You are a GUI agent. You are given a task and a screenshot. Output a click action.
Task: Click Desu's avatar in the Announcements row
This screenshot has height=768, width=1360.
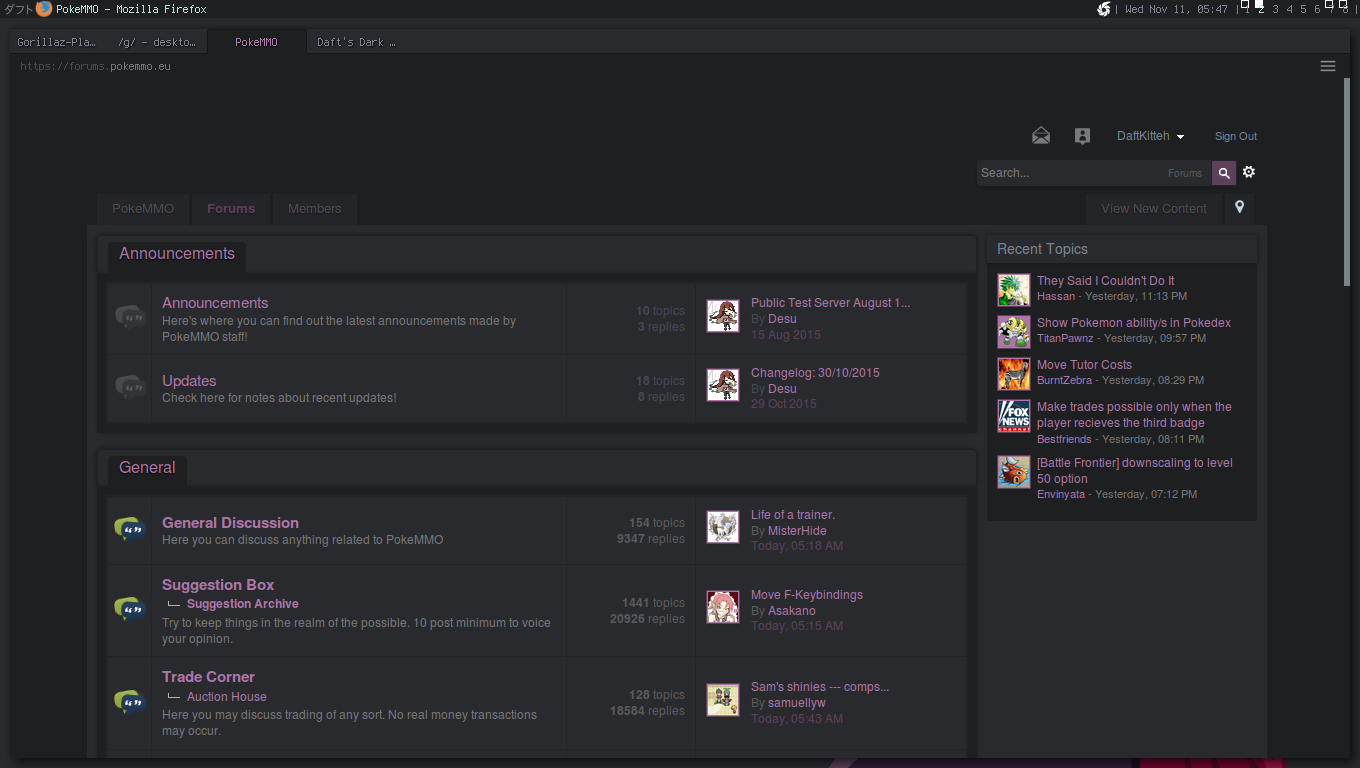[x=723, y=316]
